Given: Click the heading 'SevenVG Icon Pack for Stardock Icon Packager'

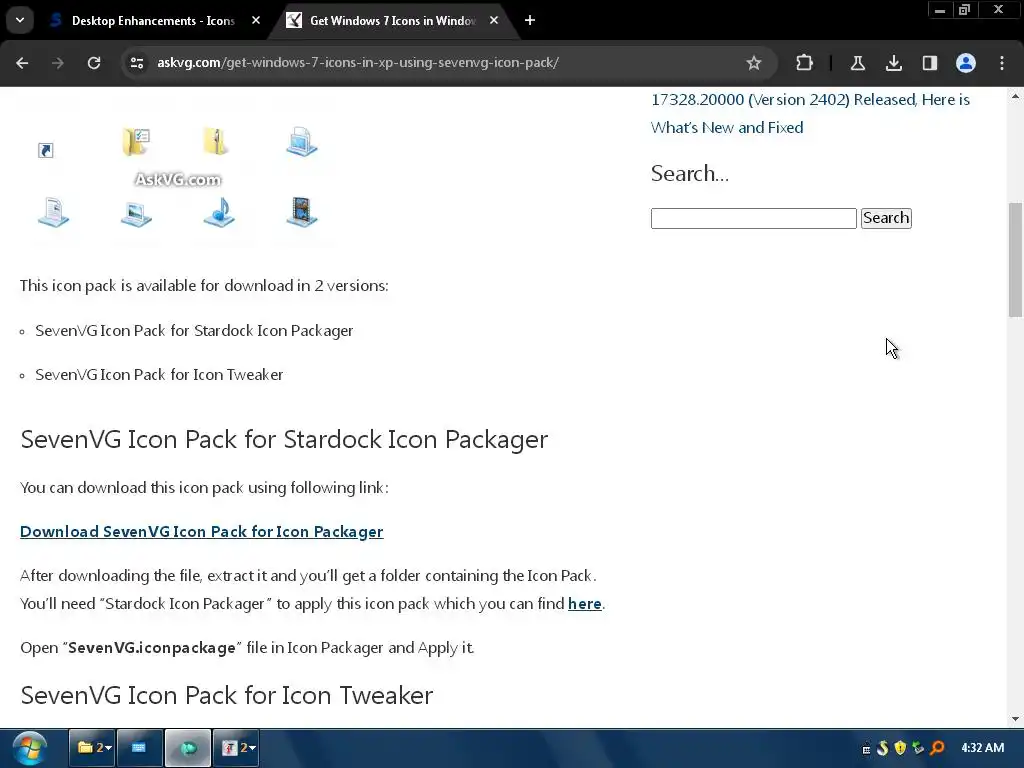Looking at the screenshot, I should click(x=284, y=440).
